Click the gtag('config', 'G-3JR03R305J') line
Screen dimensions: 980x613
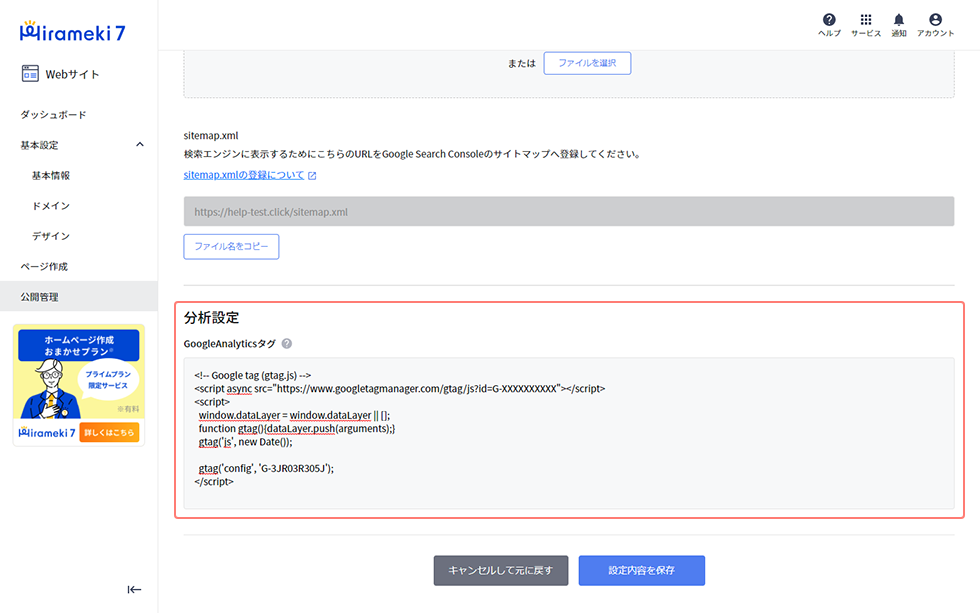[266, 468]
